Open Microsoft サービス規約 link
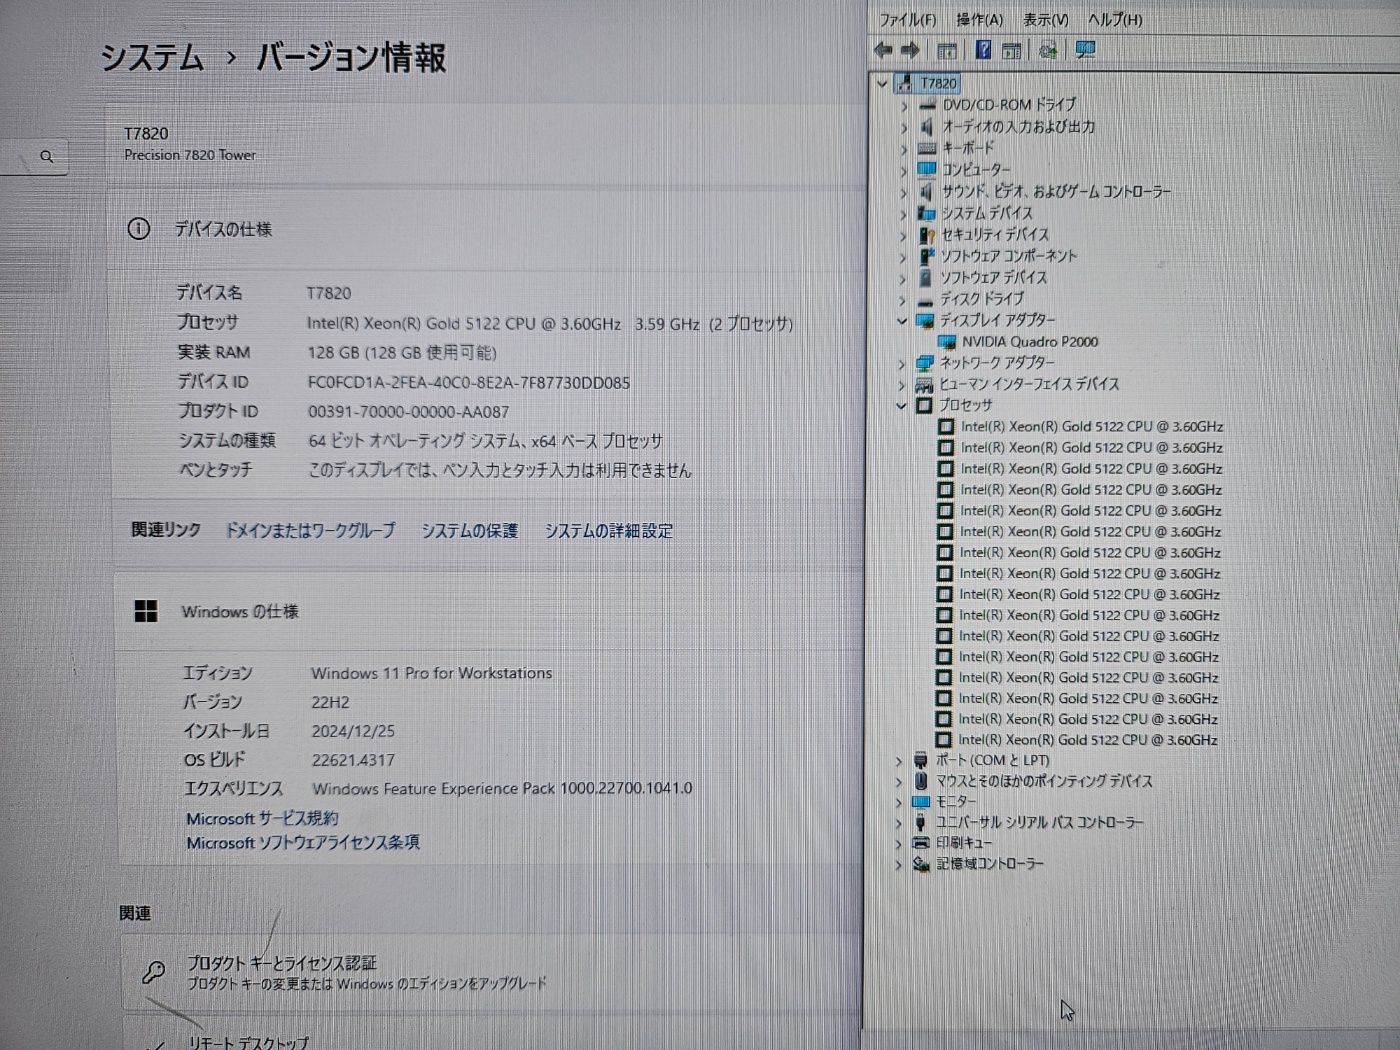The image size is (1400, 1050). (262, 818)
